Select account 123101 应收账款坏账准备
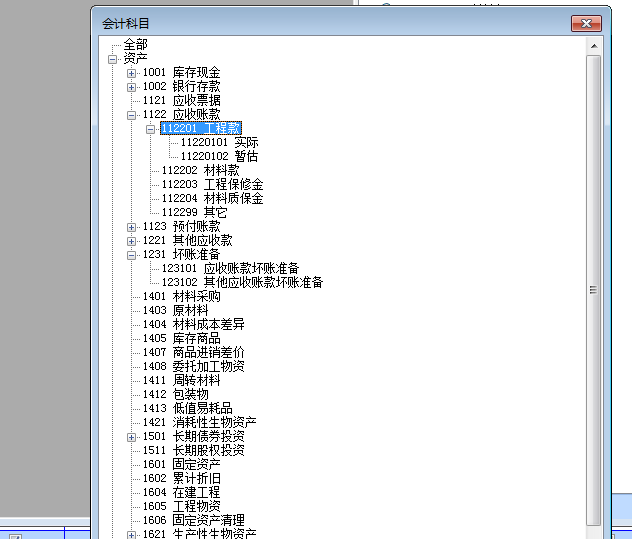632x539 pixels. pos(230,268)
